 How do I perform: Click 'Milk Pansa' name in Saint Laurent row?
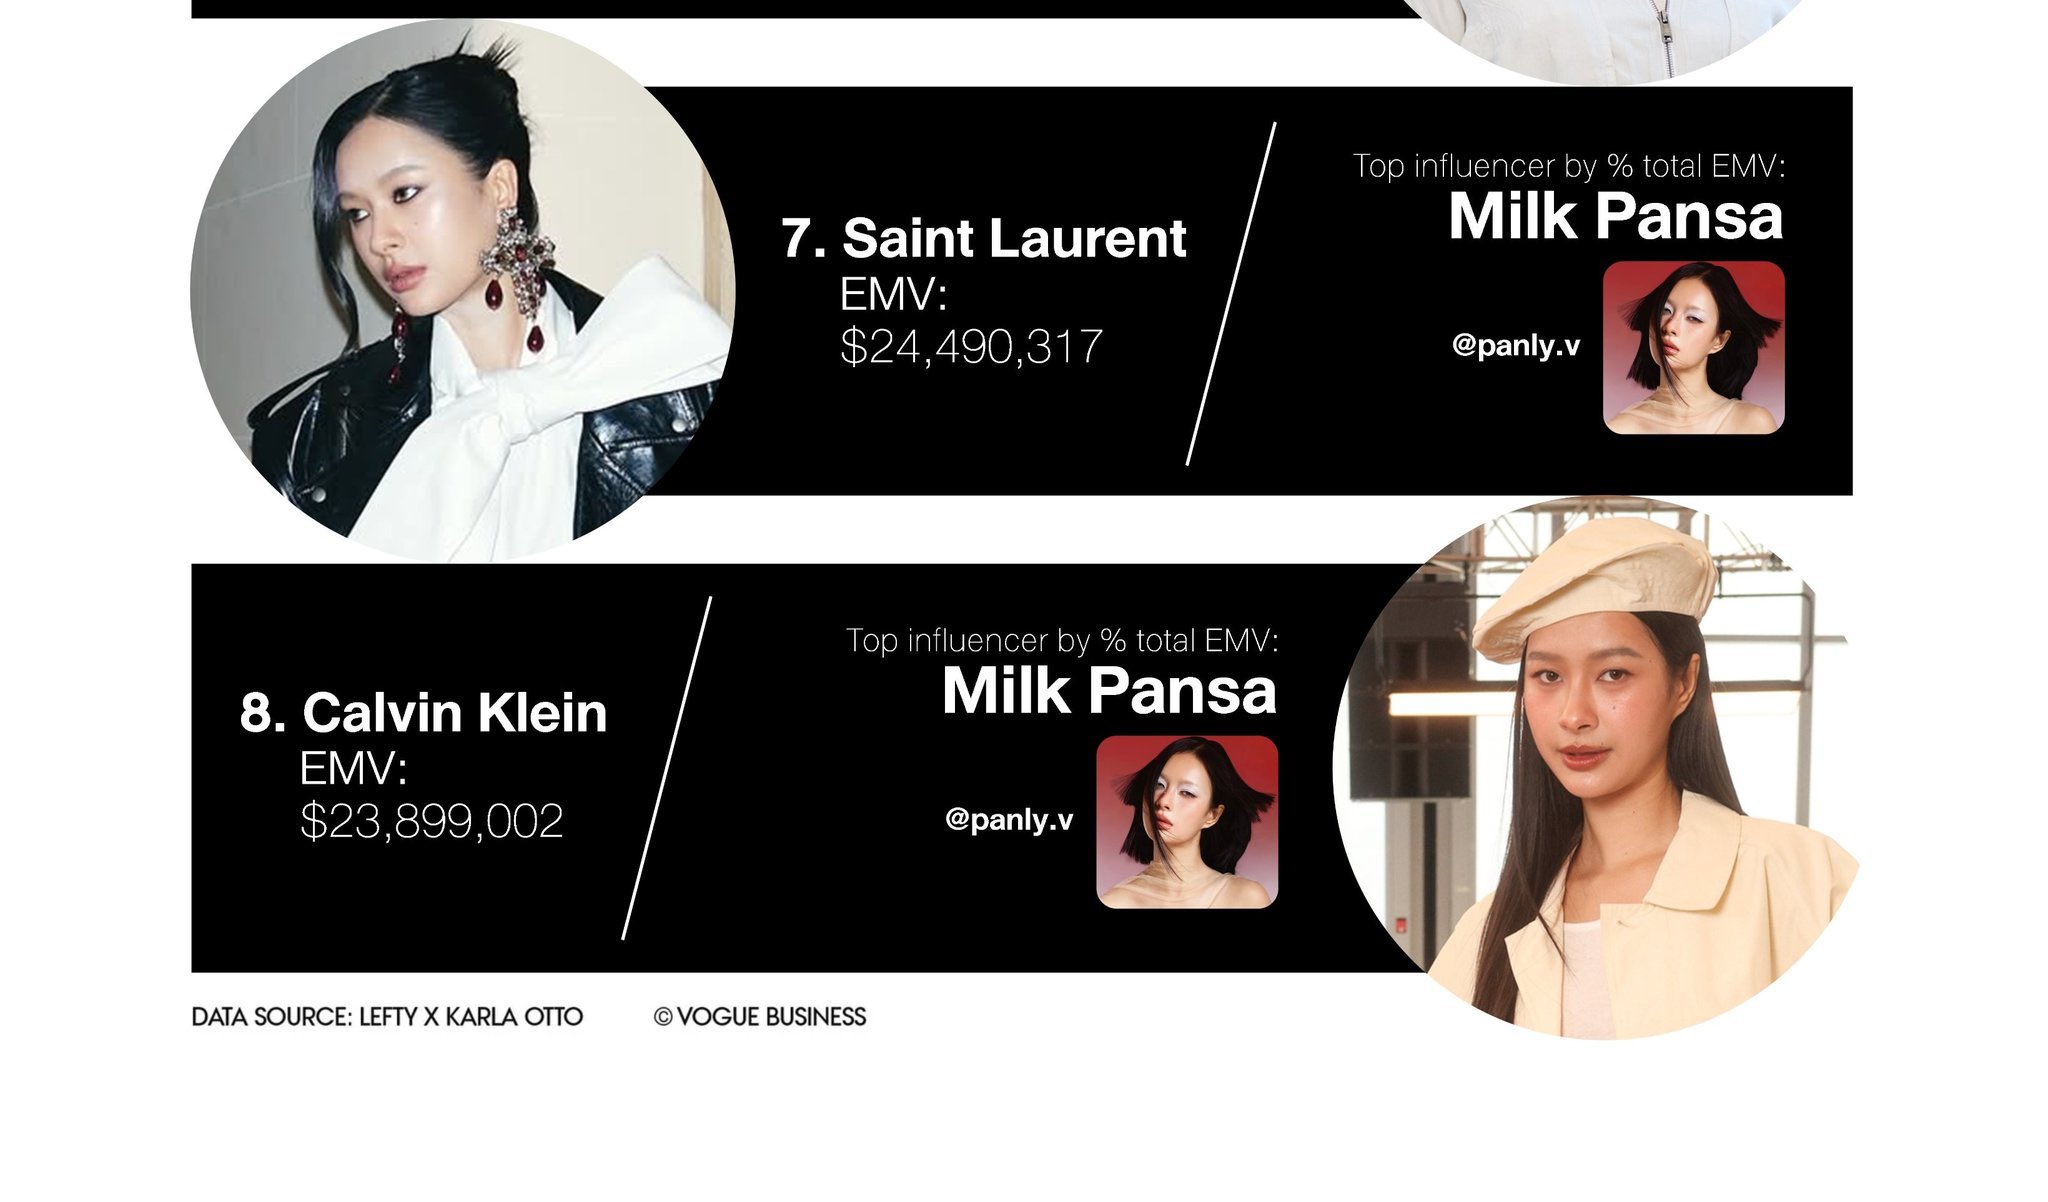1615,216
